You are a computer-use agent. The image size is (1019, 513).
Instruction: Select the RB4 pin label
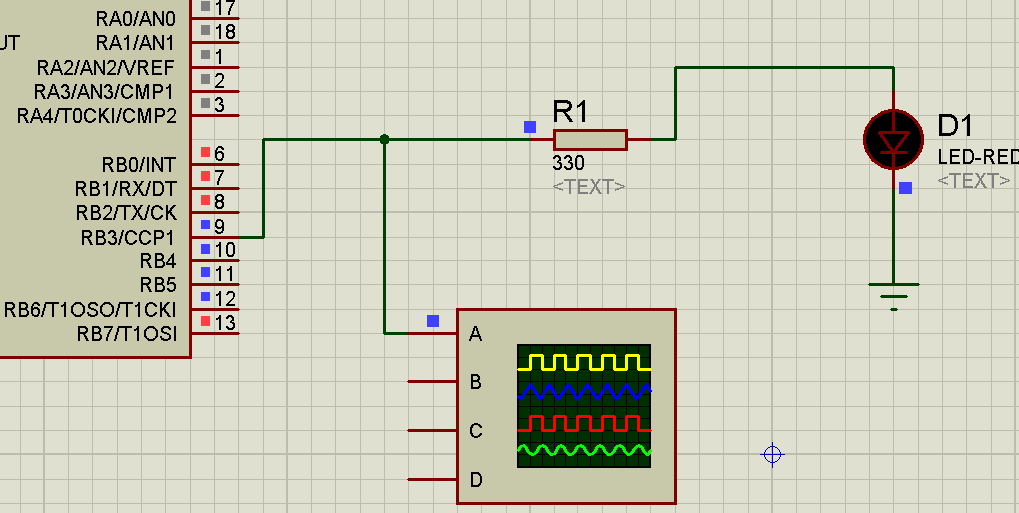click(x=158, y=261)
